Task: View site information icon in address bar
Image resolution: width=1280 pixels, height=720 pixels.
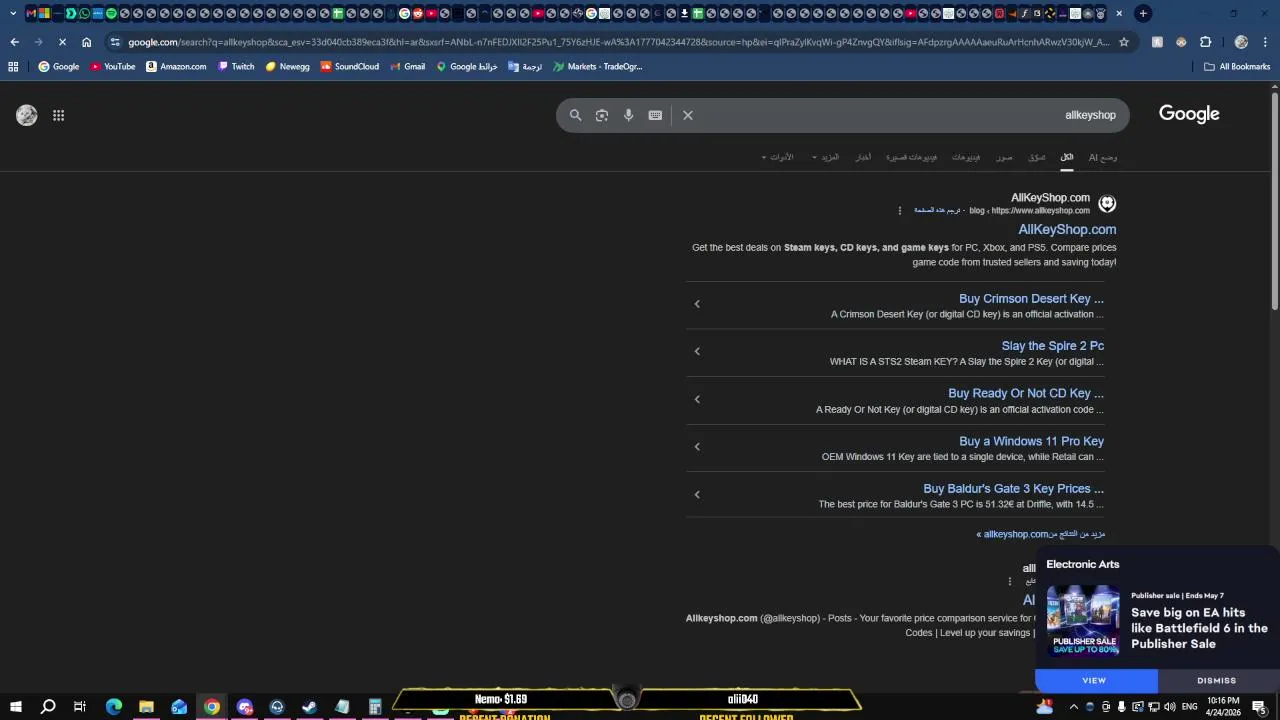Action: click(116, 42)
